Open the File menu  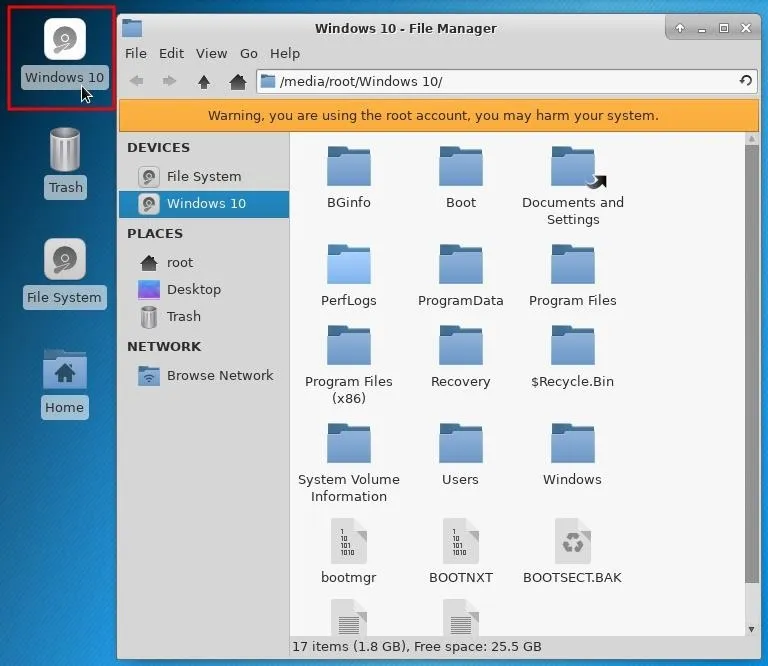tap(136, 53)
